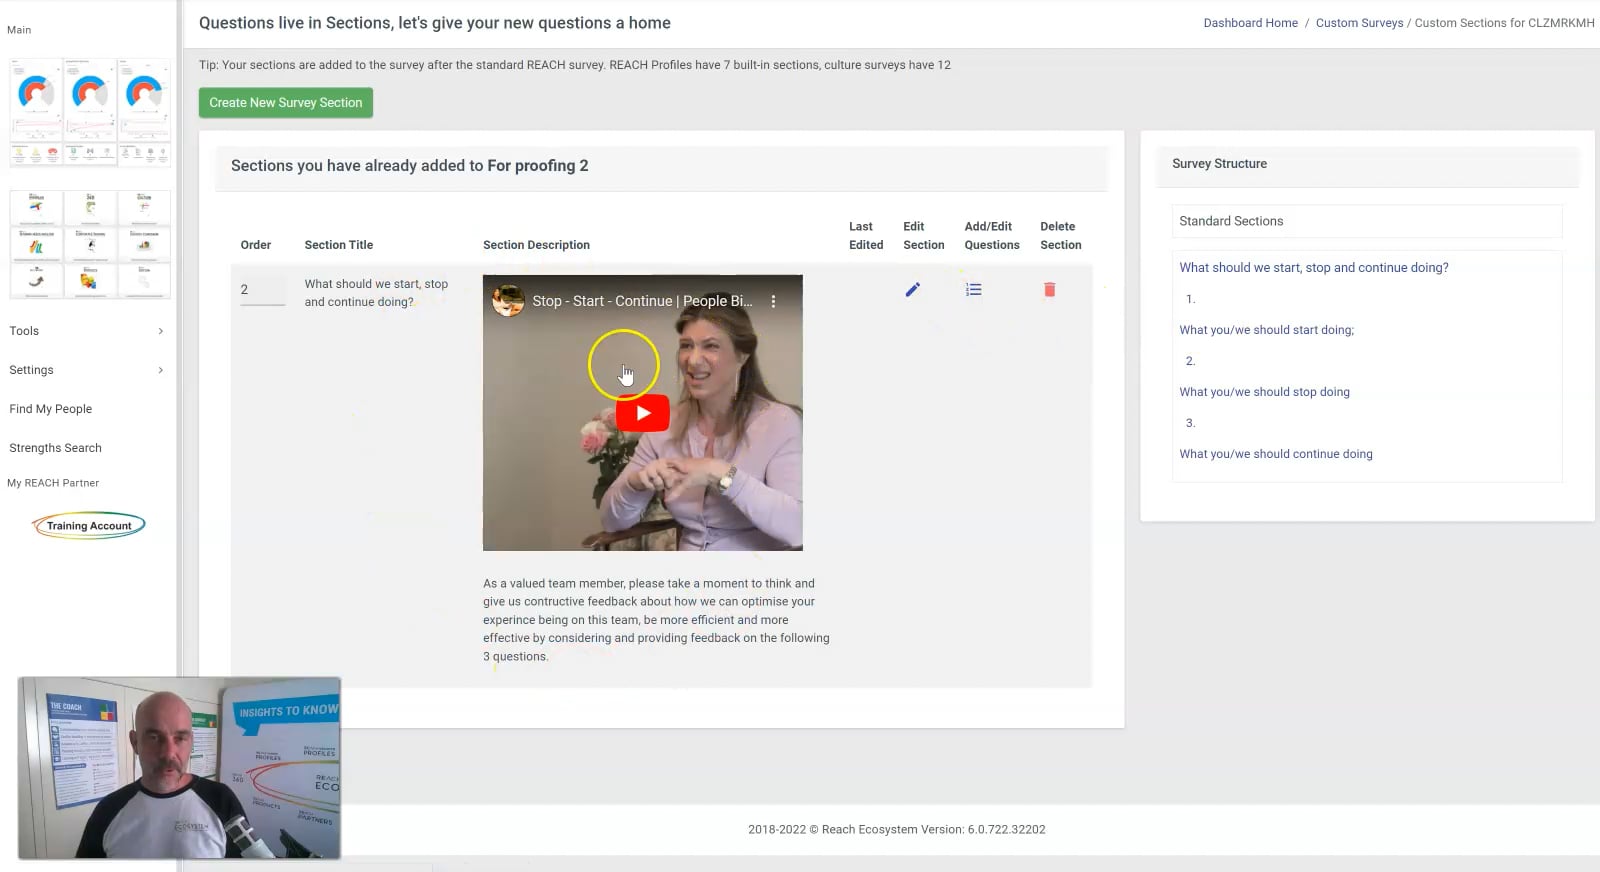Open the YouTube video three-dot menu
The image size is (1600, 872).
[x=773, y=301]
